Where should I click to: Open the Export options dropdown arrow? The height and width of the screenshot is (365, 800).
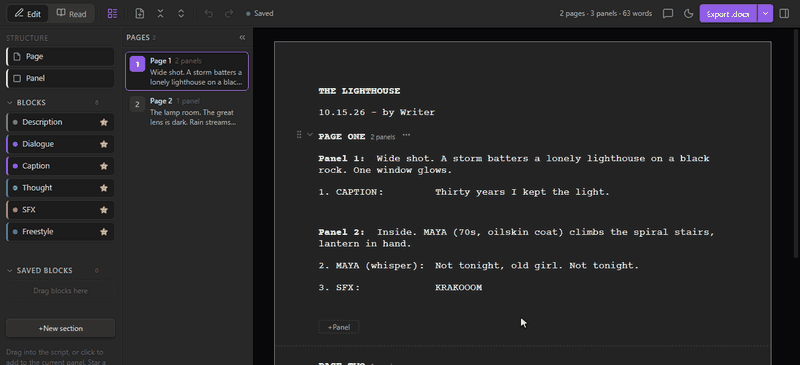[x=765, y=14]
